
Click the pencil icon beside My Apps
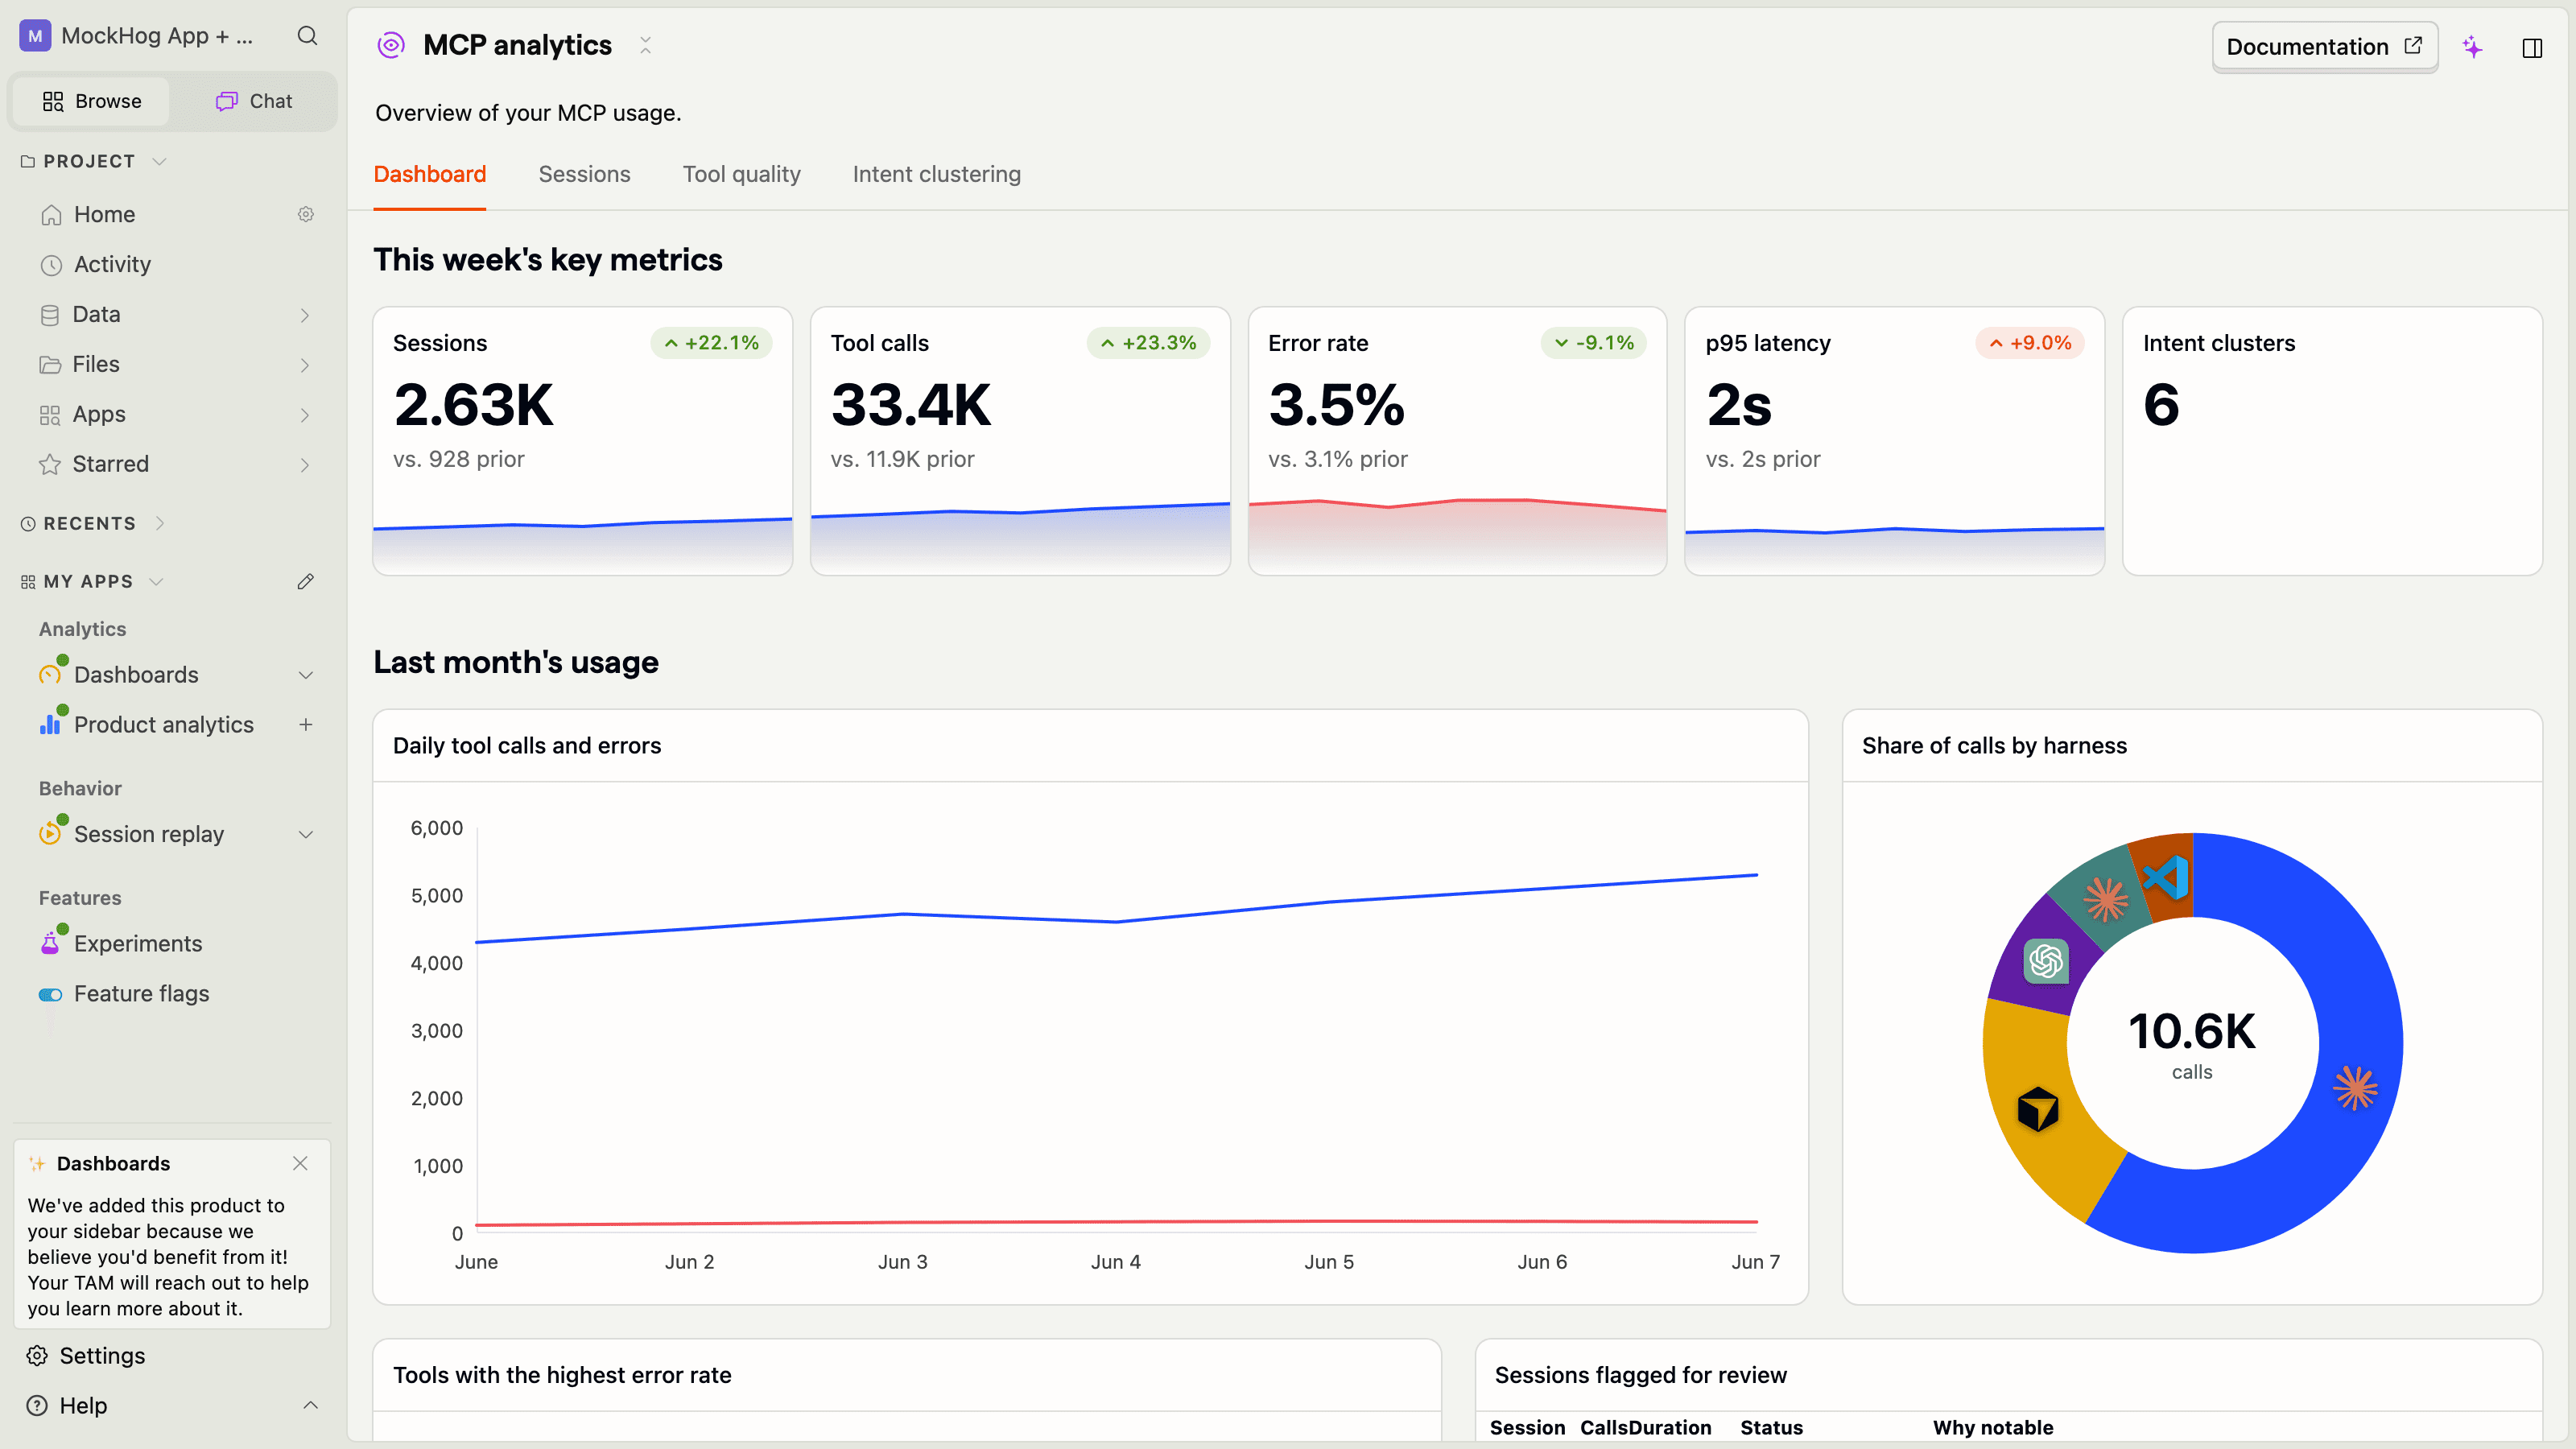pyautogui.click(x=306, y=581)
